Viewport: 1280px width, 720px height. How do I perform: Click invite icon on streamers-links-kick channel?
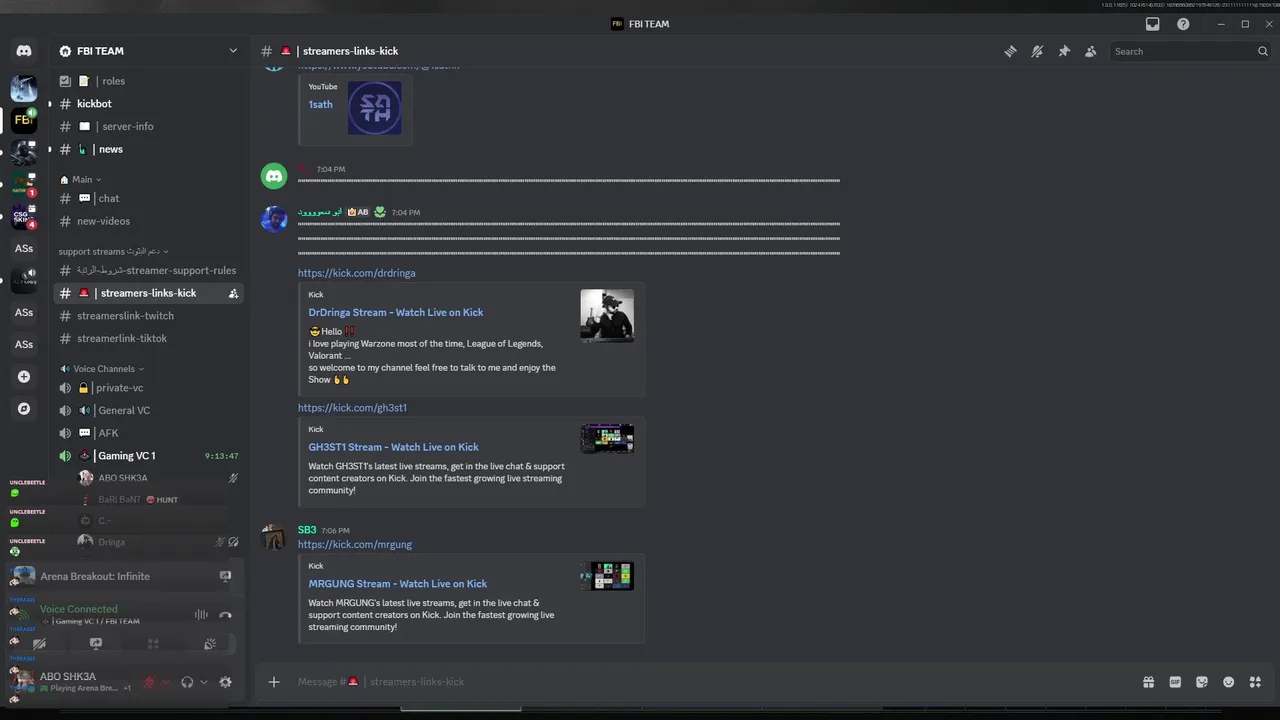(233, 293)
